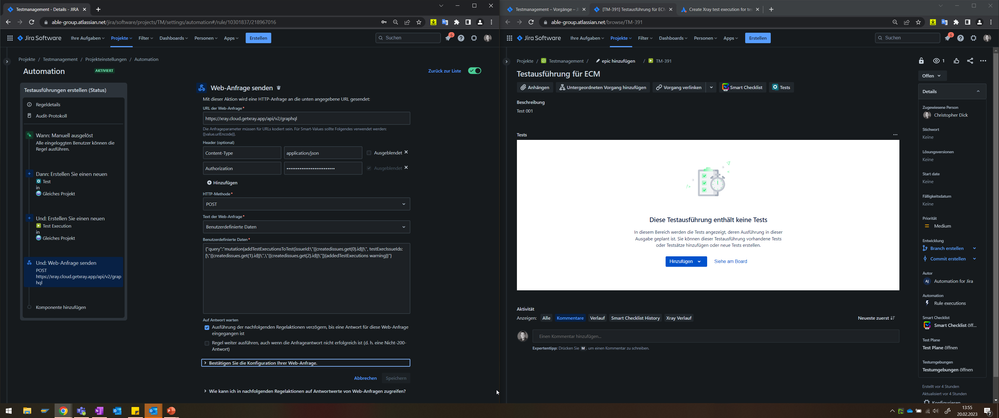Open help icon in left Jira window
The height and width of the screenshot is (418, 999).
461,38
